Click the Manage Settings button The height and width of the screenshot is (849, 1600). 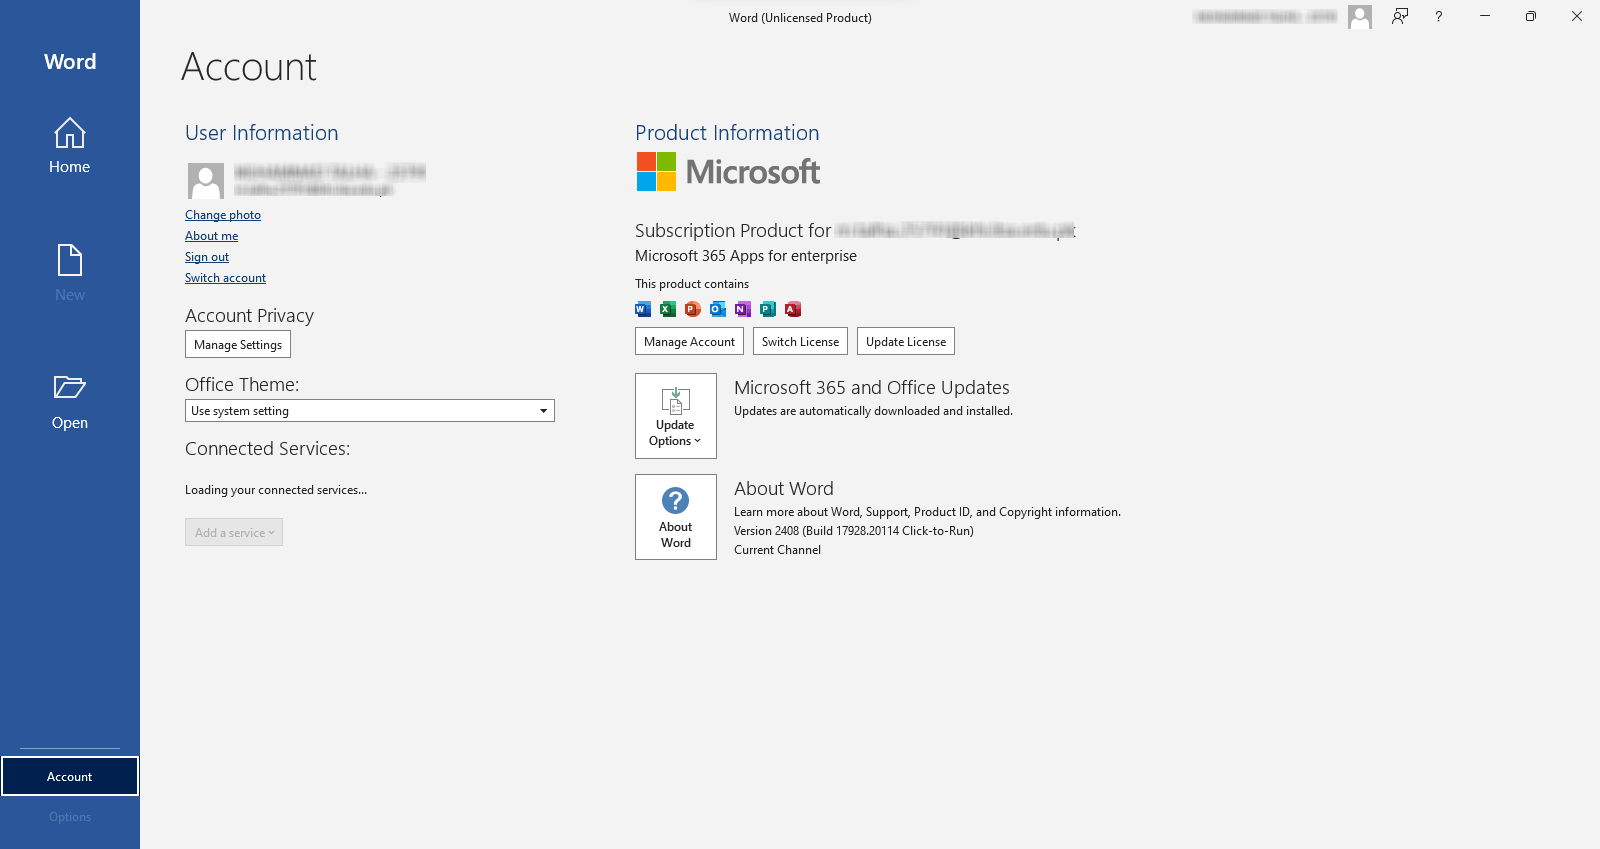238,344
